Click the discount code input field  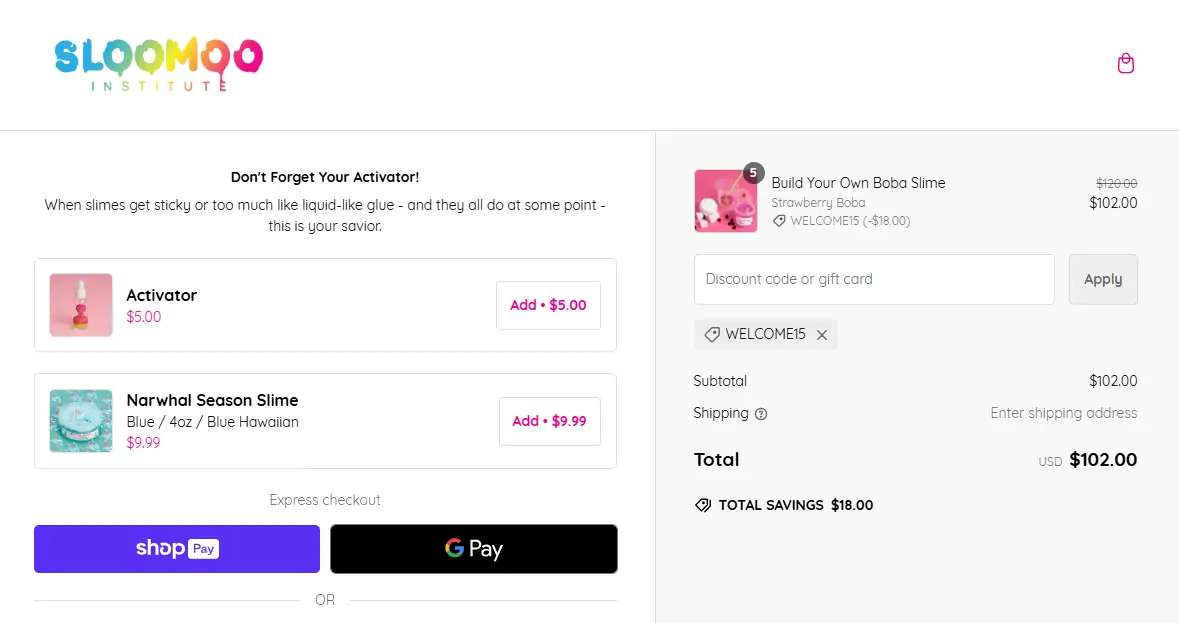tap(874, 279)
